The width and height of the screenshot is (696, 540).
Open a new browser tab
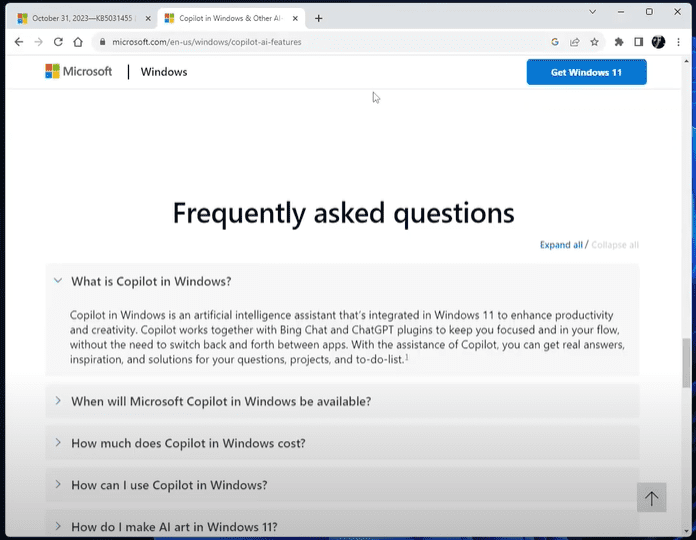[x=319, y=17]
